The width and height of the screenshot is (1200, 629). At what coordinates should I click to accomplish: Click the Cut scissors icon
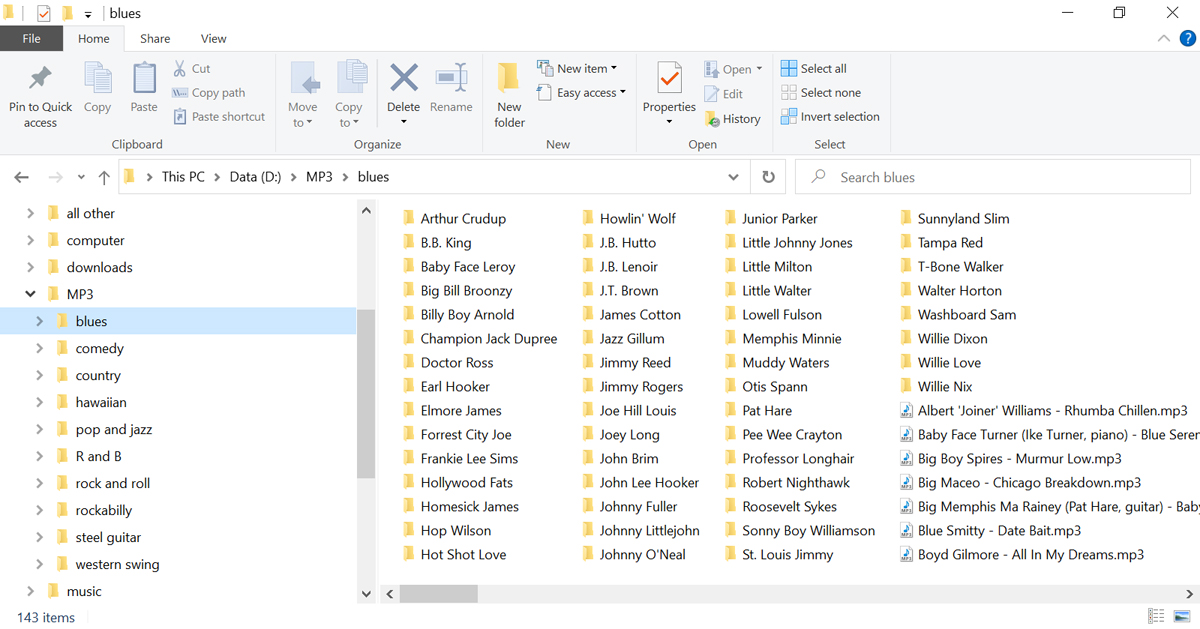pos(180,69)
